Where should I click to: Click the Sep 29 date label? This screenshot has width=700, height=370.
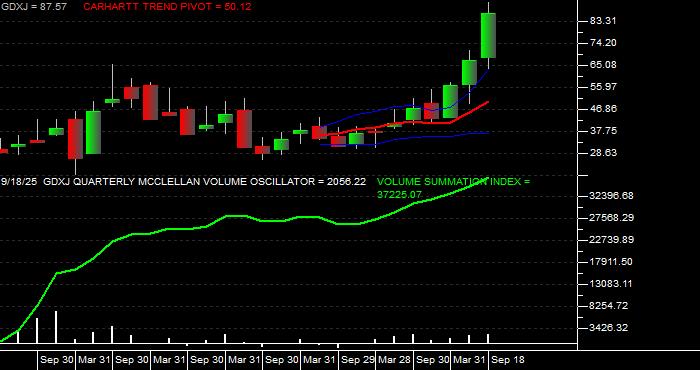coord(357,360)
